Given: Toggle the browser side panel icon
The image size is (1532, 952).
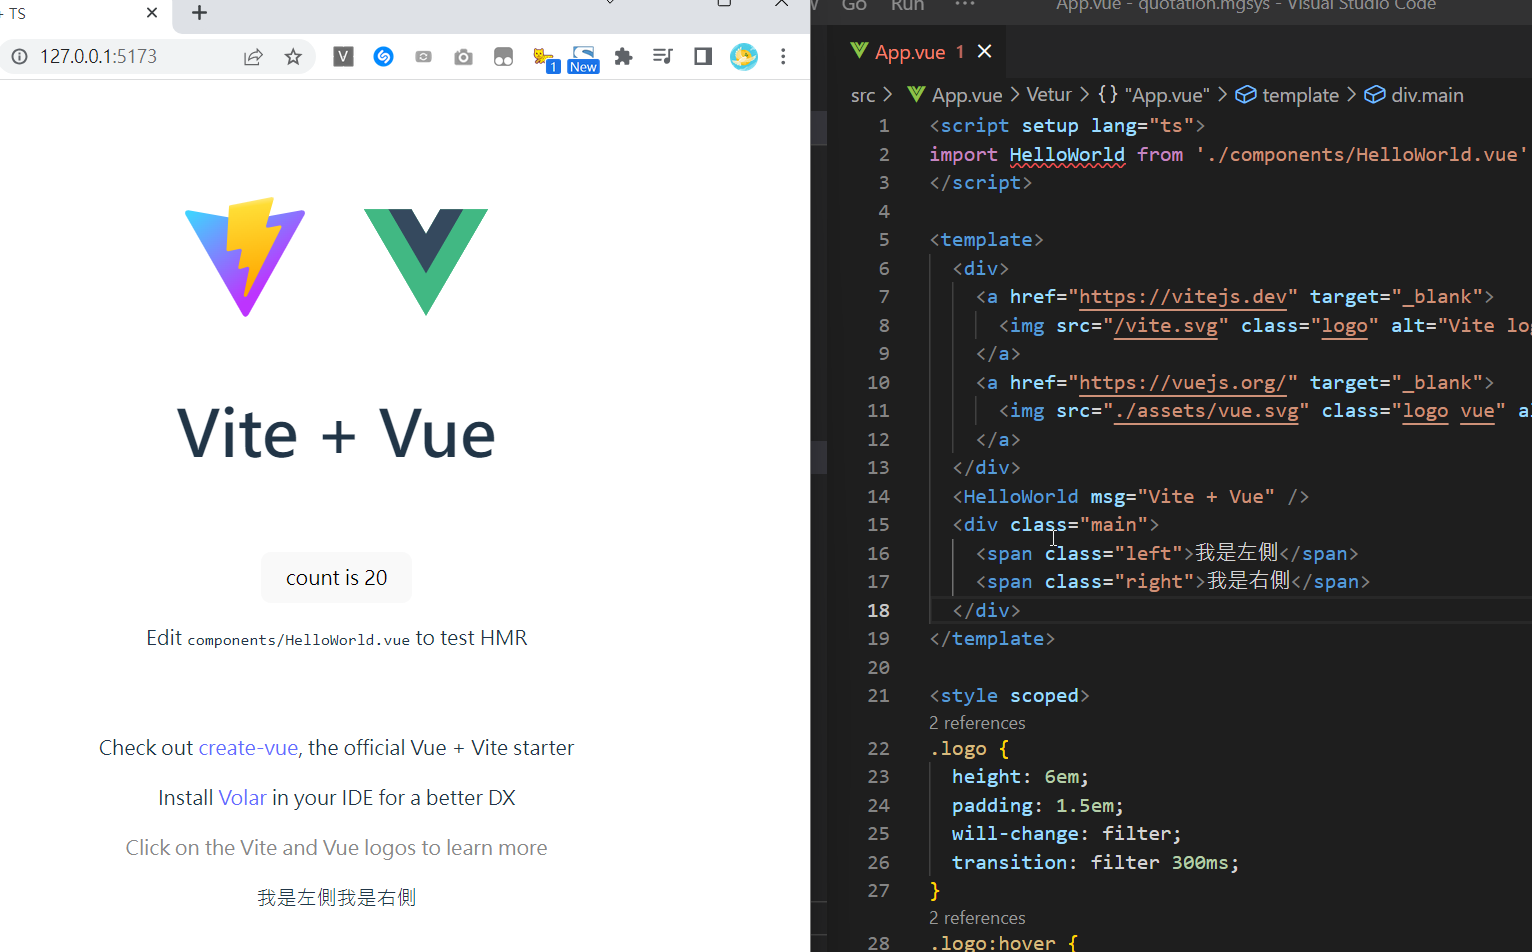Looking at the screenshot, I should [x=703, y=57].
